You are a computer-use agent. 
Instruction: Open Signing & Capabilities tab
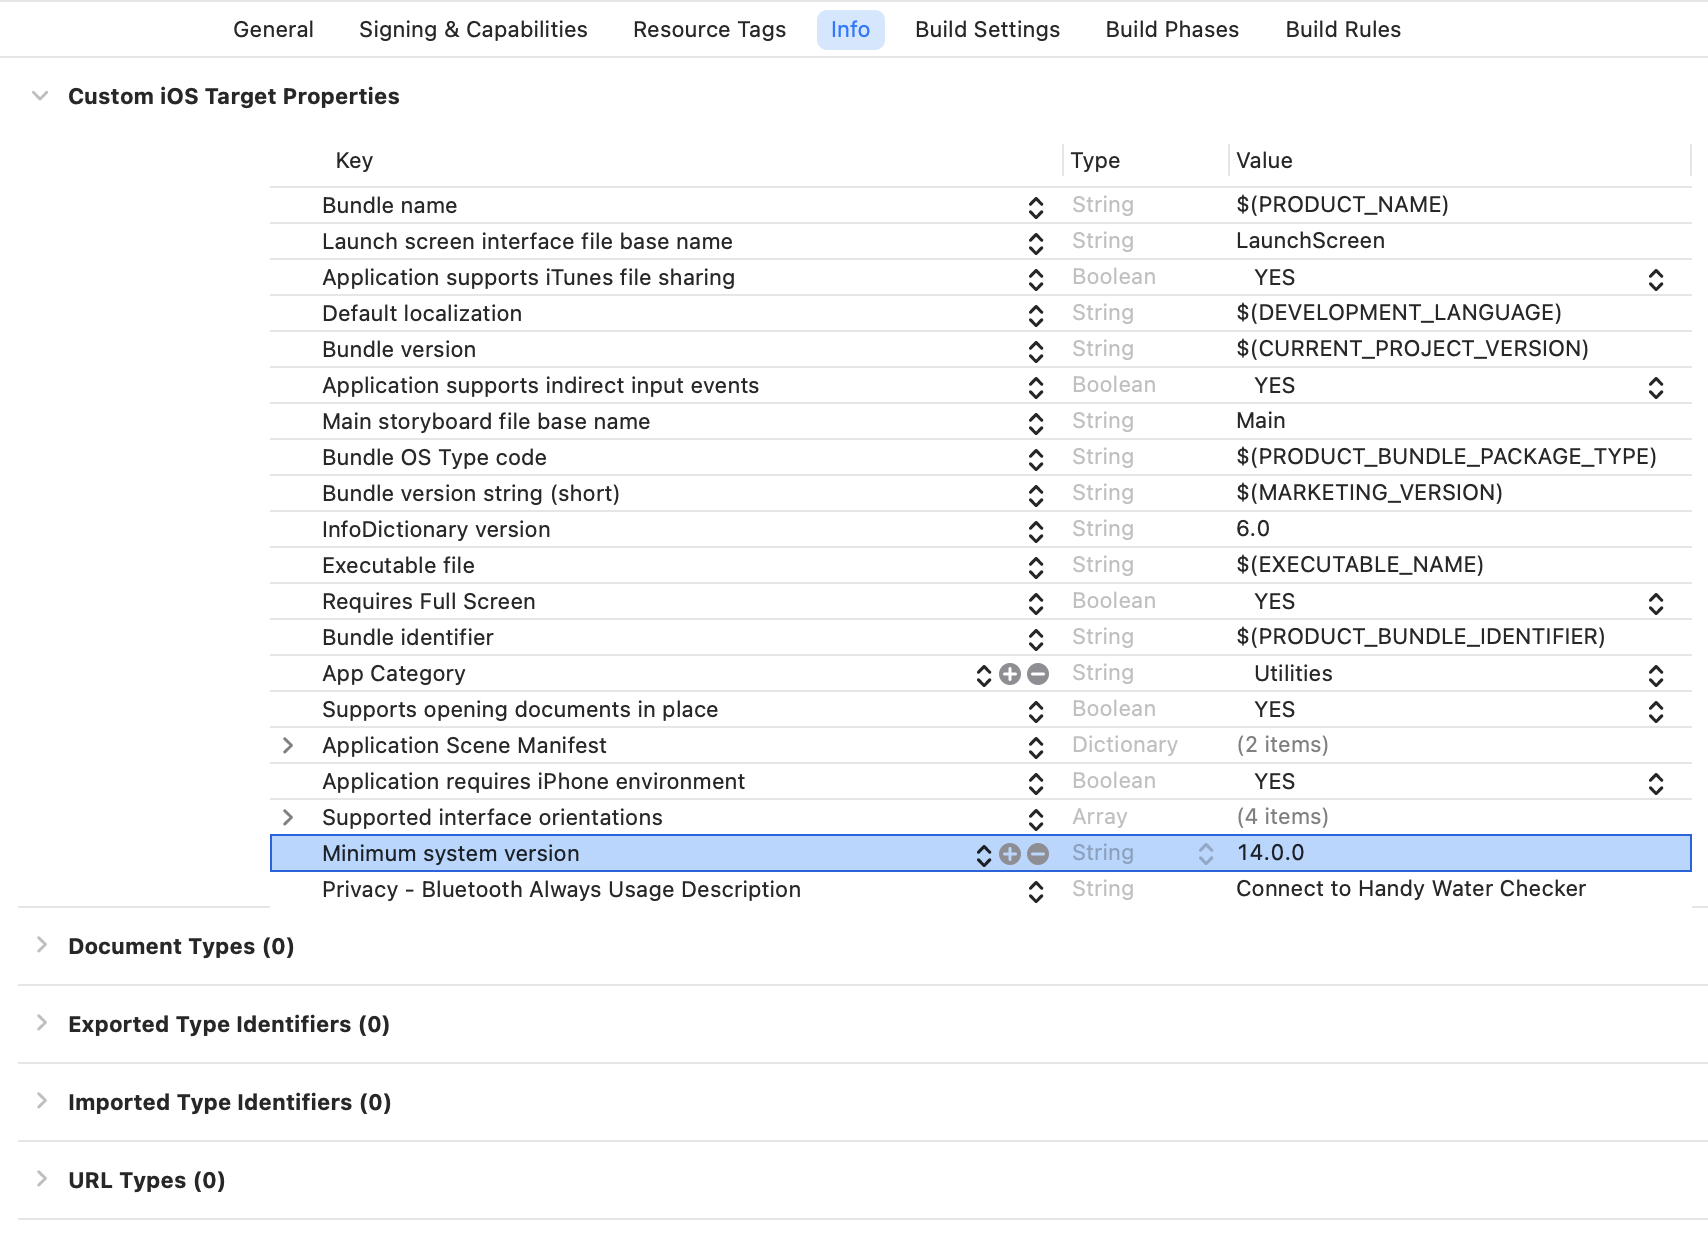473,30
